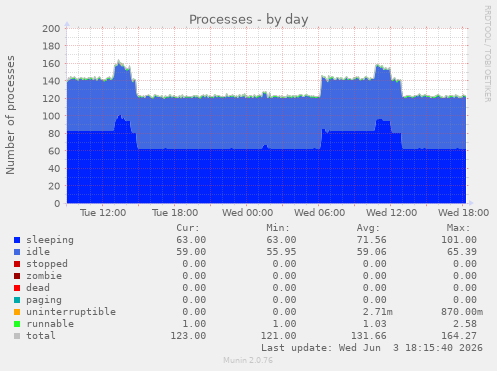The image size is (497, 371).
Task: Click the dead legend color swatch
Action: point(17,288)
